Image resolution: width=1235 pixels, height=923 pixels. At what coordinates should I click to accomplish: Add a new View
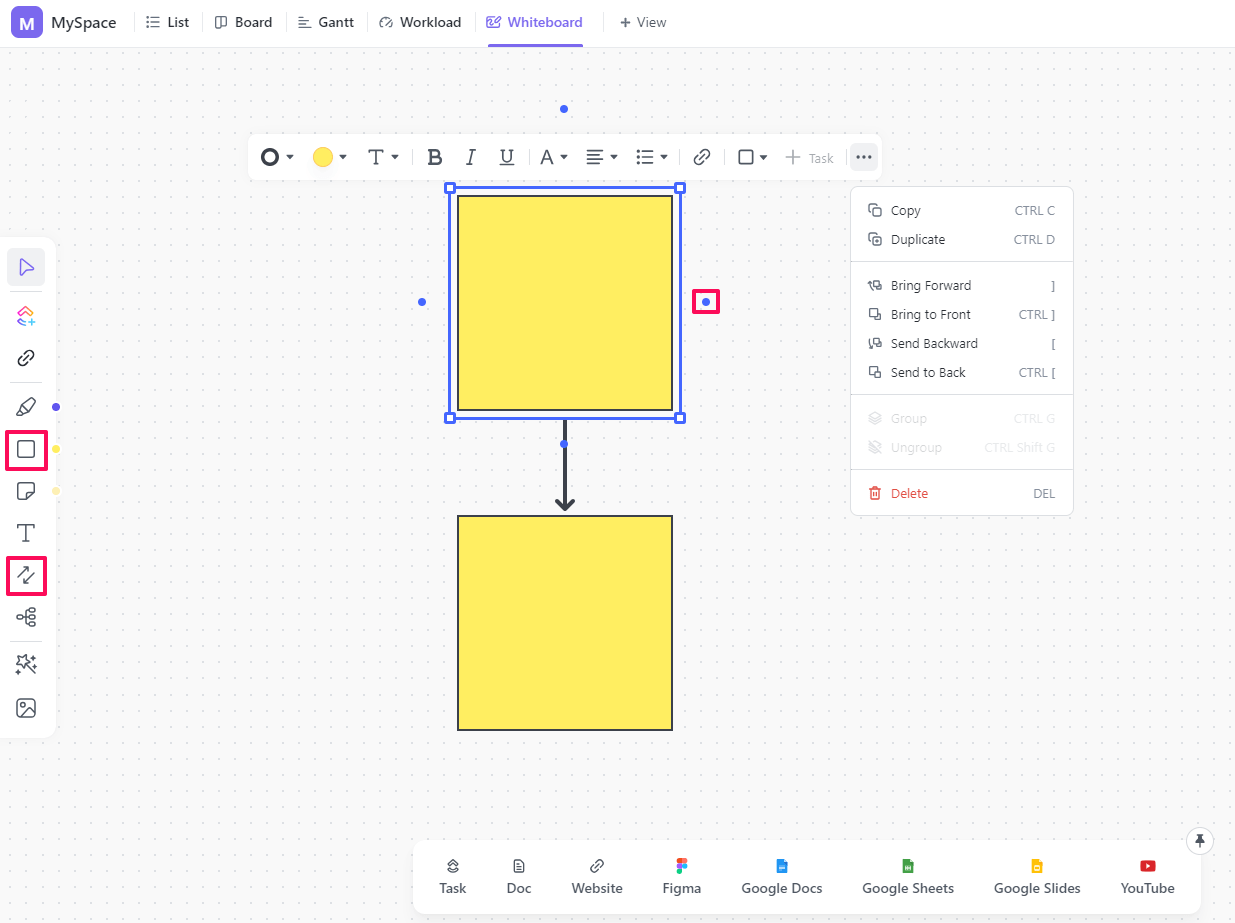click(x=642, y=22)
